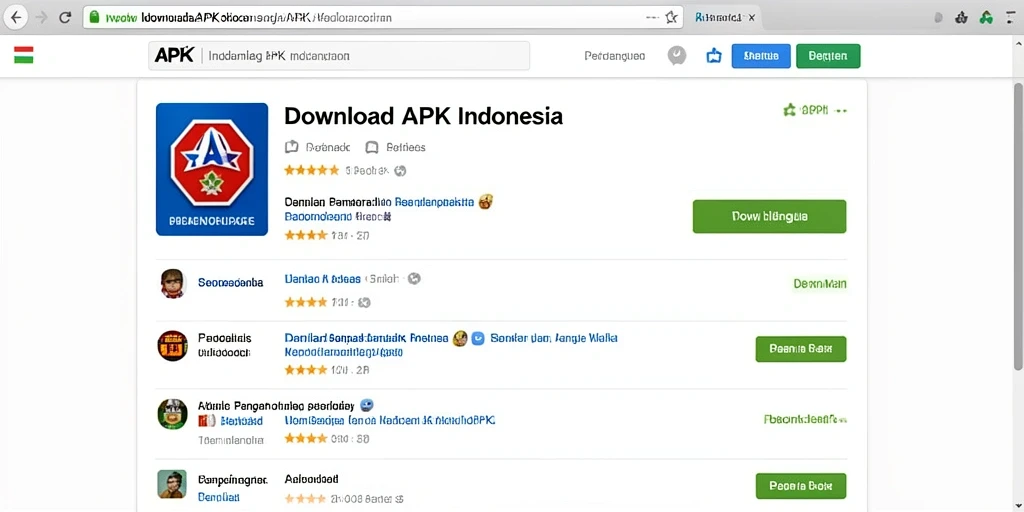The width and height of the screenshot is (1024, 512).
Task: Reload the page with the refresh icon
Action: [x=65, y=18]
